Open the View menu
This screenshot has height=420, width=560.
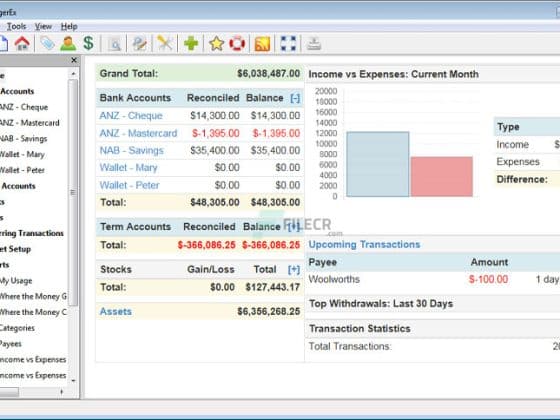pyautogui.click(x=43, y=26)
